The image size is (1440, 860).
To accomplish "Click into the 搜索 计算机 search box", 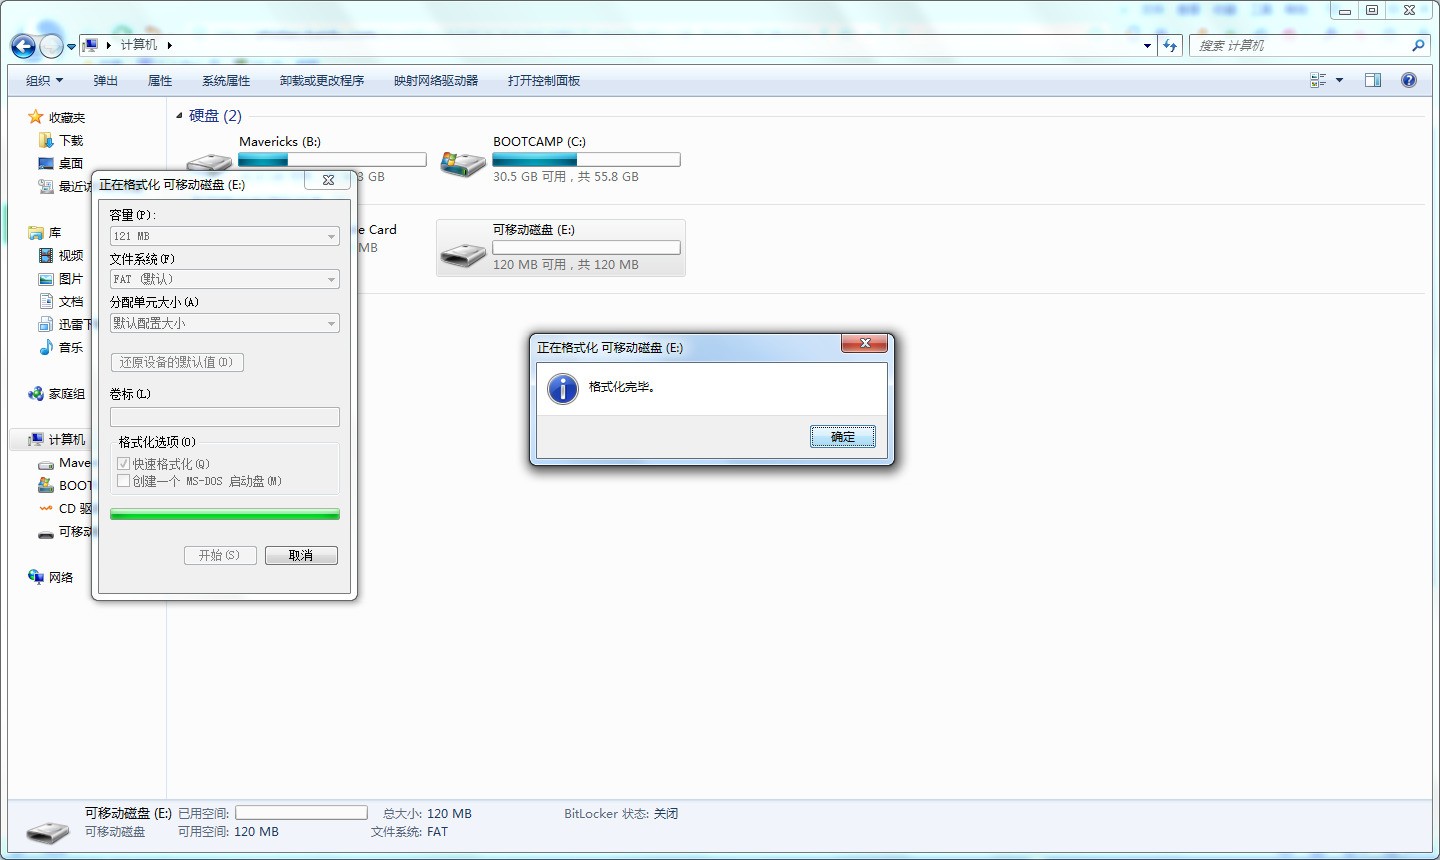I will pos(1300,45).
